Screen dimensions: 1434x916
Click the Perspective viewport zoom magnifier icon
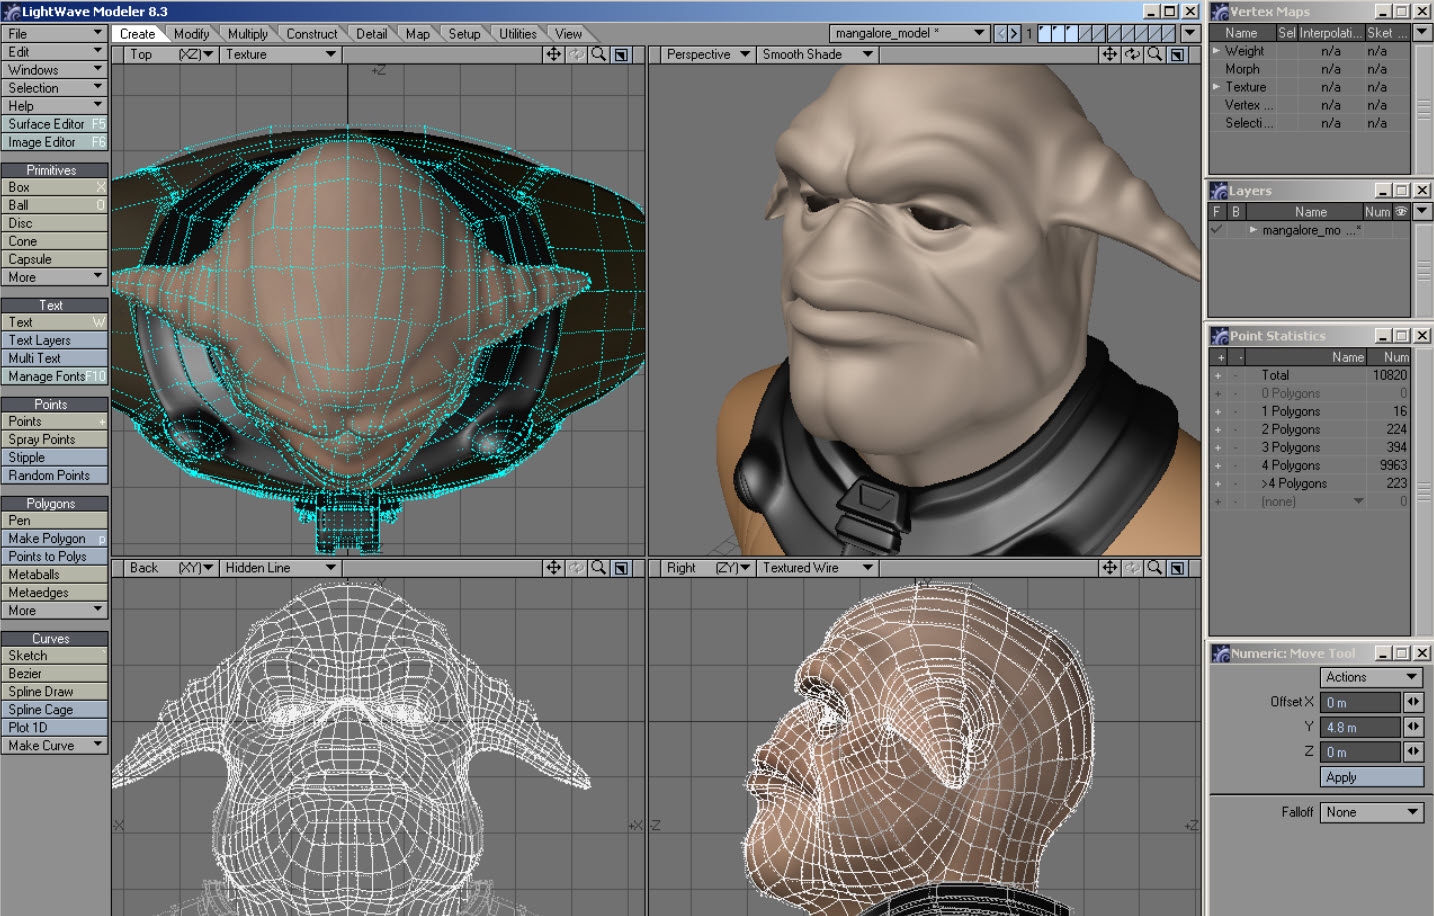1155,54
